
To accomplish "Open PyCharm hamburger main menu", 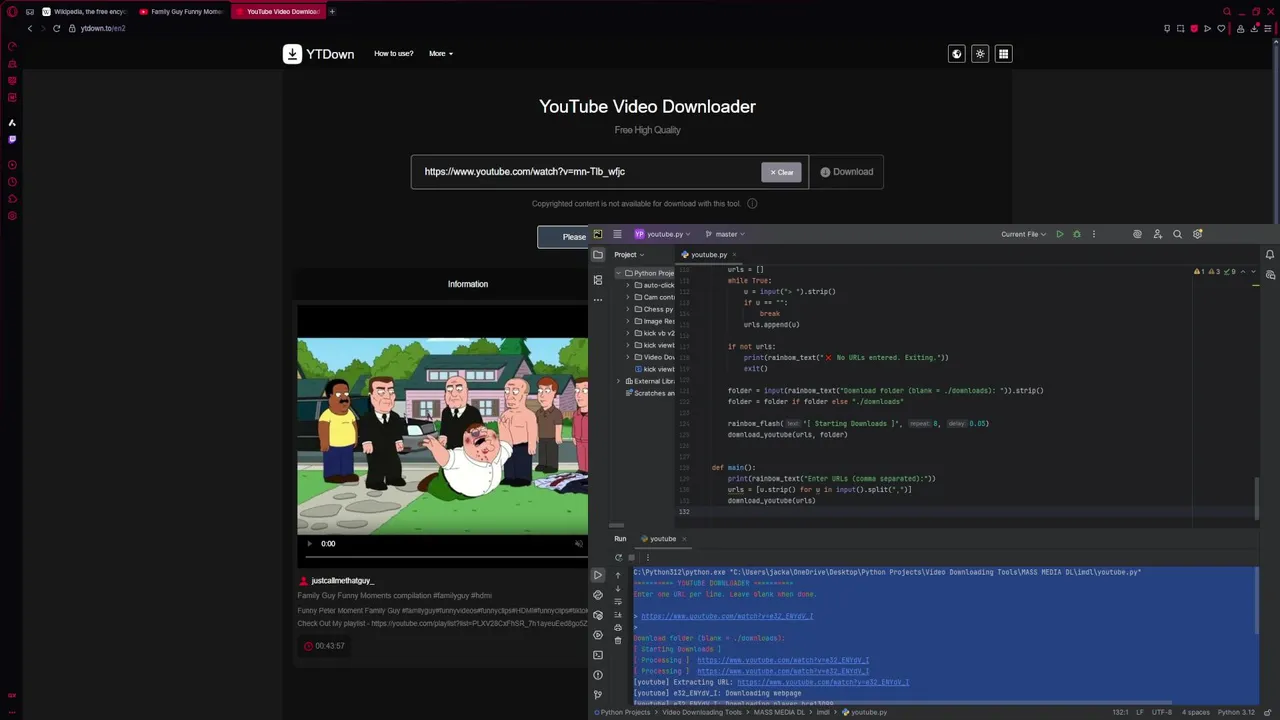I will [x=617, y=234].
